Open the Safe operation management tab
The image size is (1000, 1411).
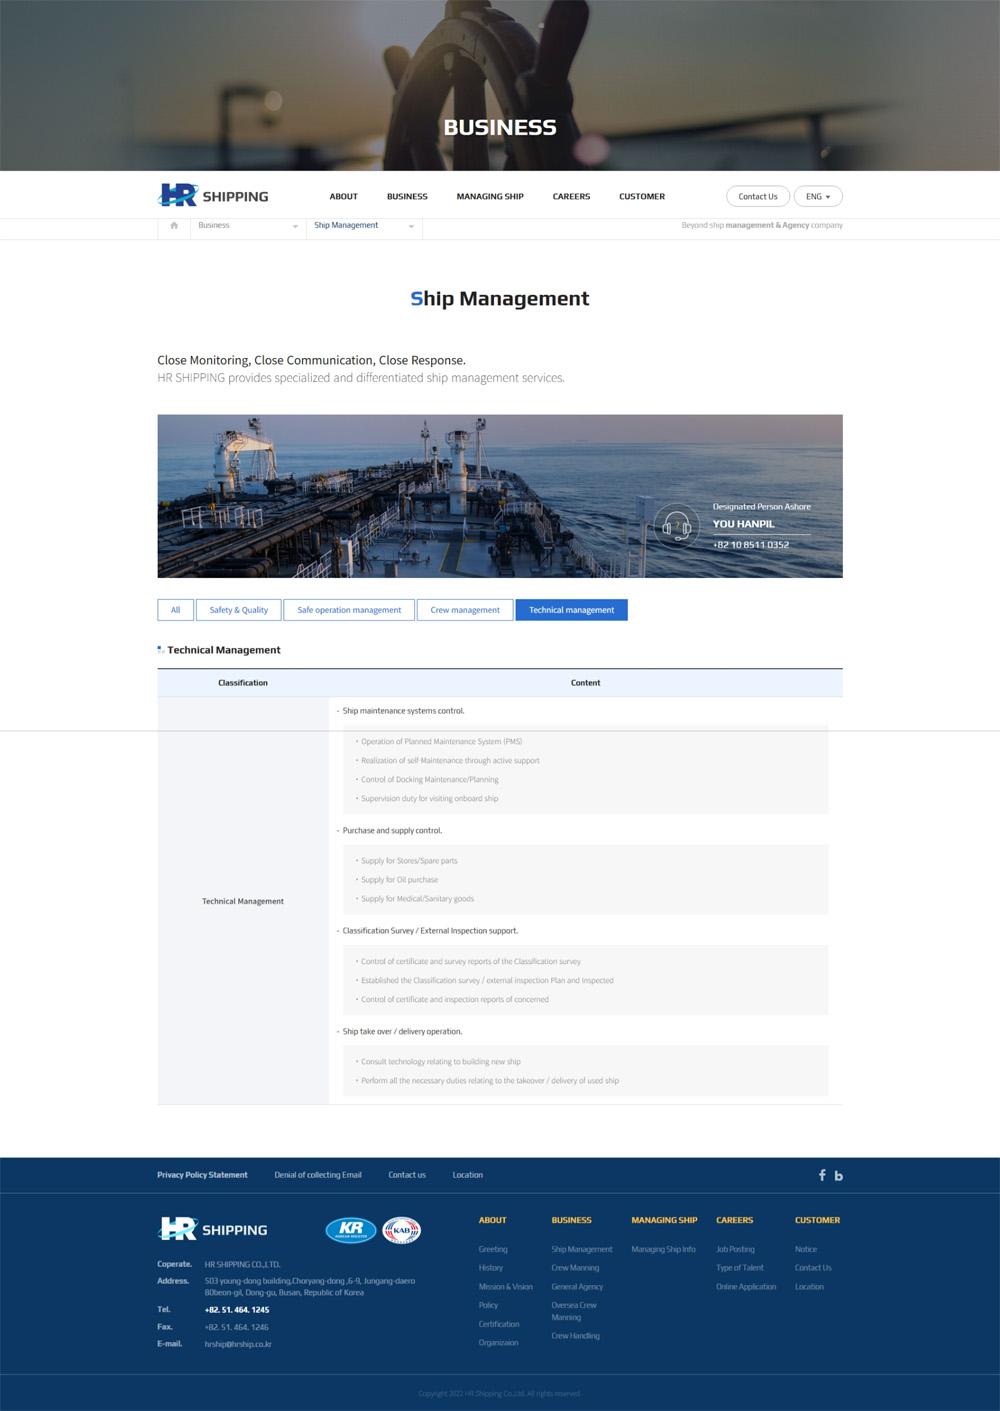click(349, 610)
